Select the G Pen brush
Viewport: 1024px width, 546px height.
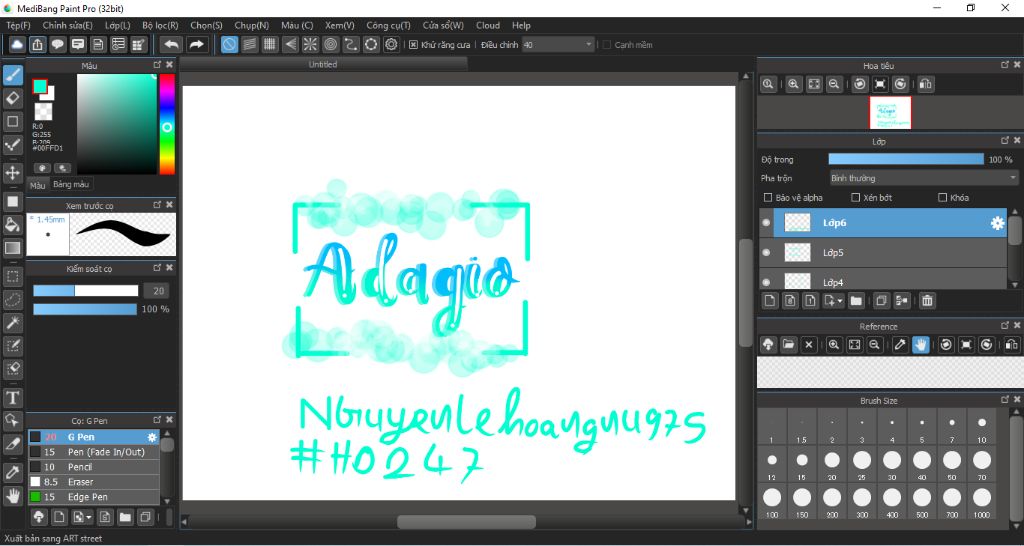93,437
